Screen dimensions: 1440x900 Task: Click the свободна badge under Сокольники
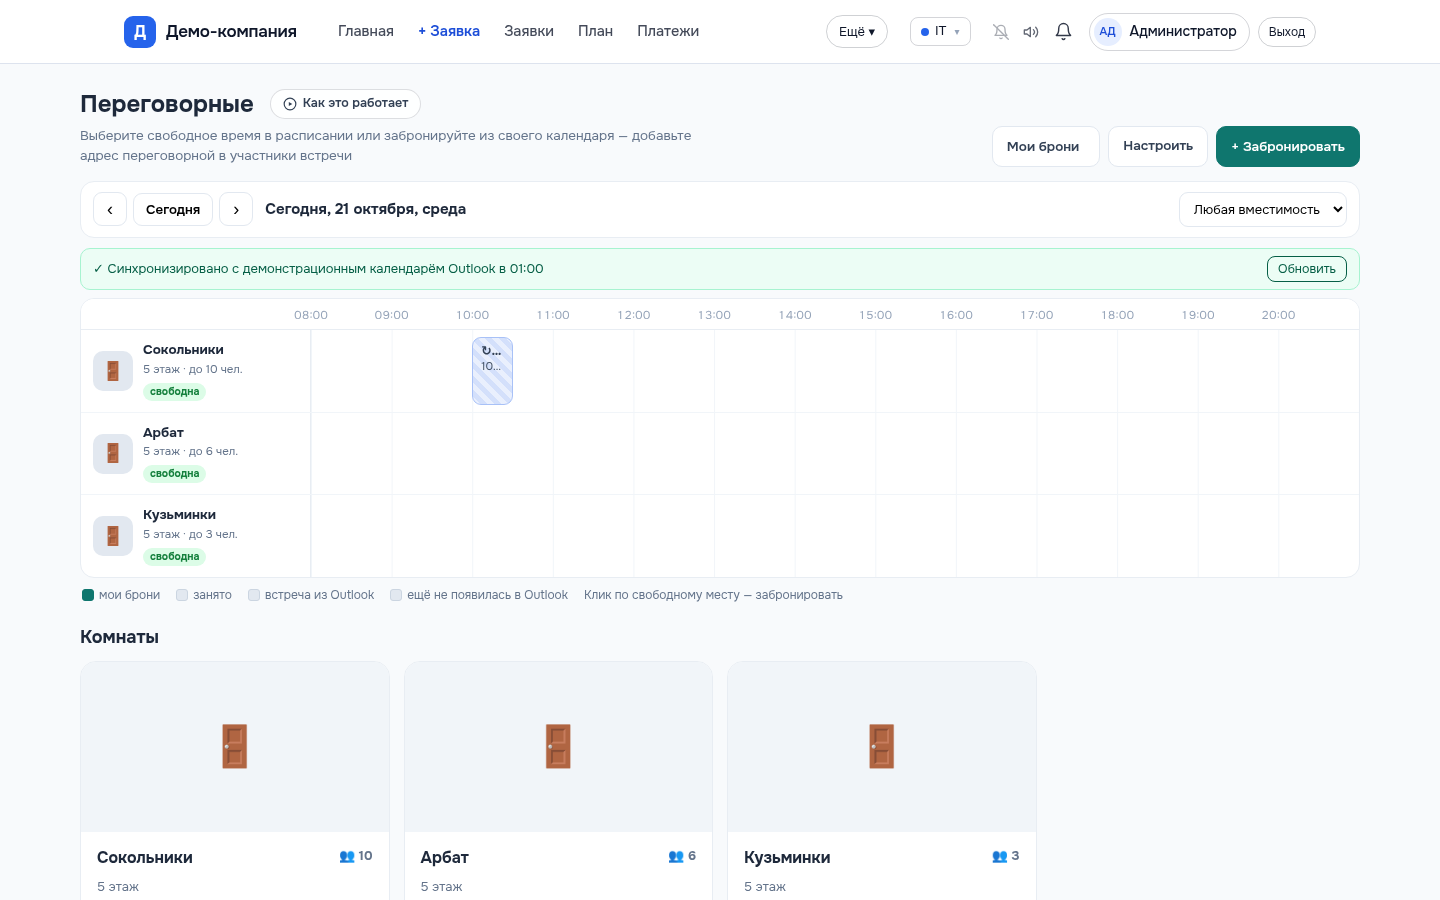pyautogui.click(x=175, y=392)
